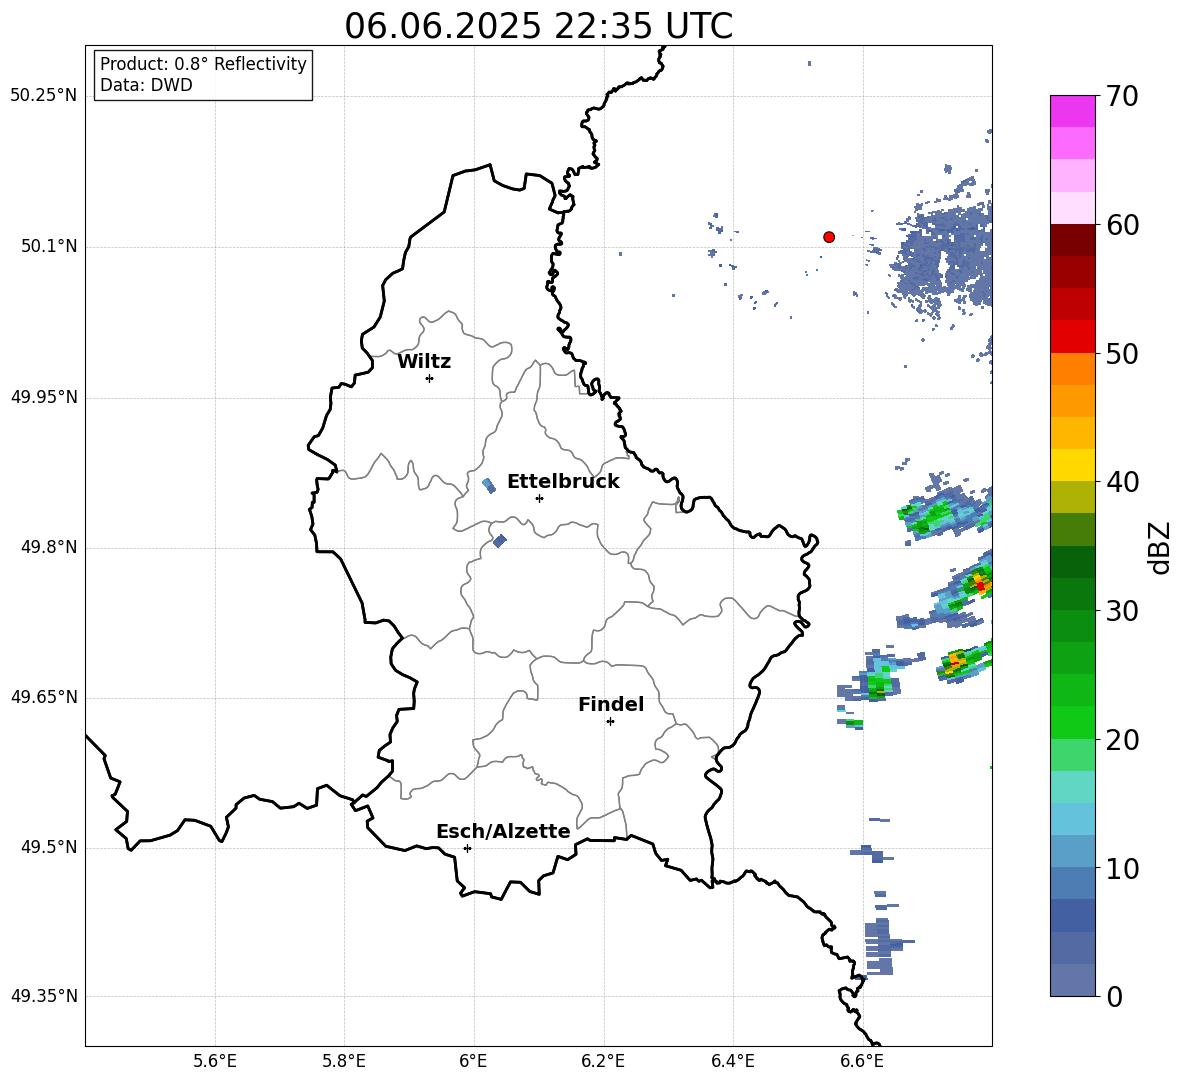Click the colorbar tick value 20
Screen dimensions: 1184x1081
pyautogui.click(x=1122, y=740)
